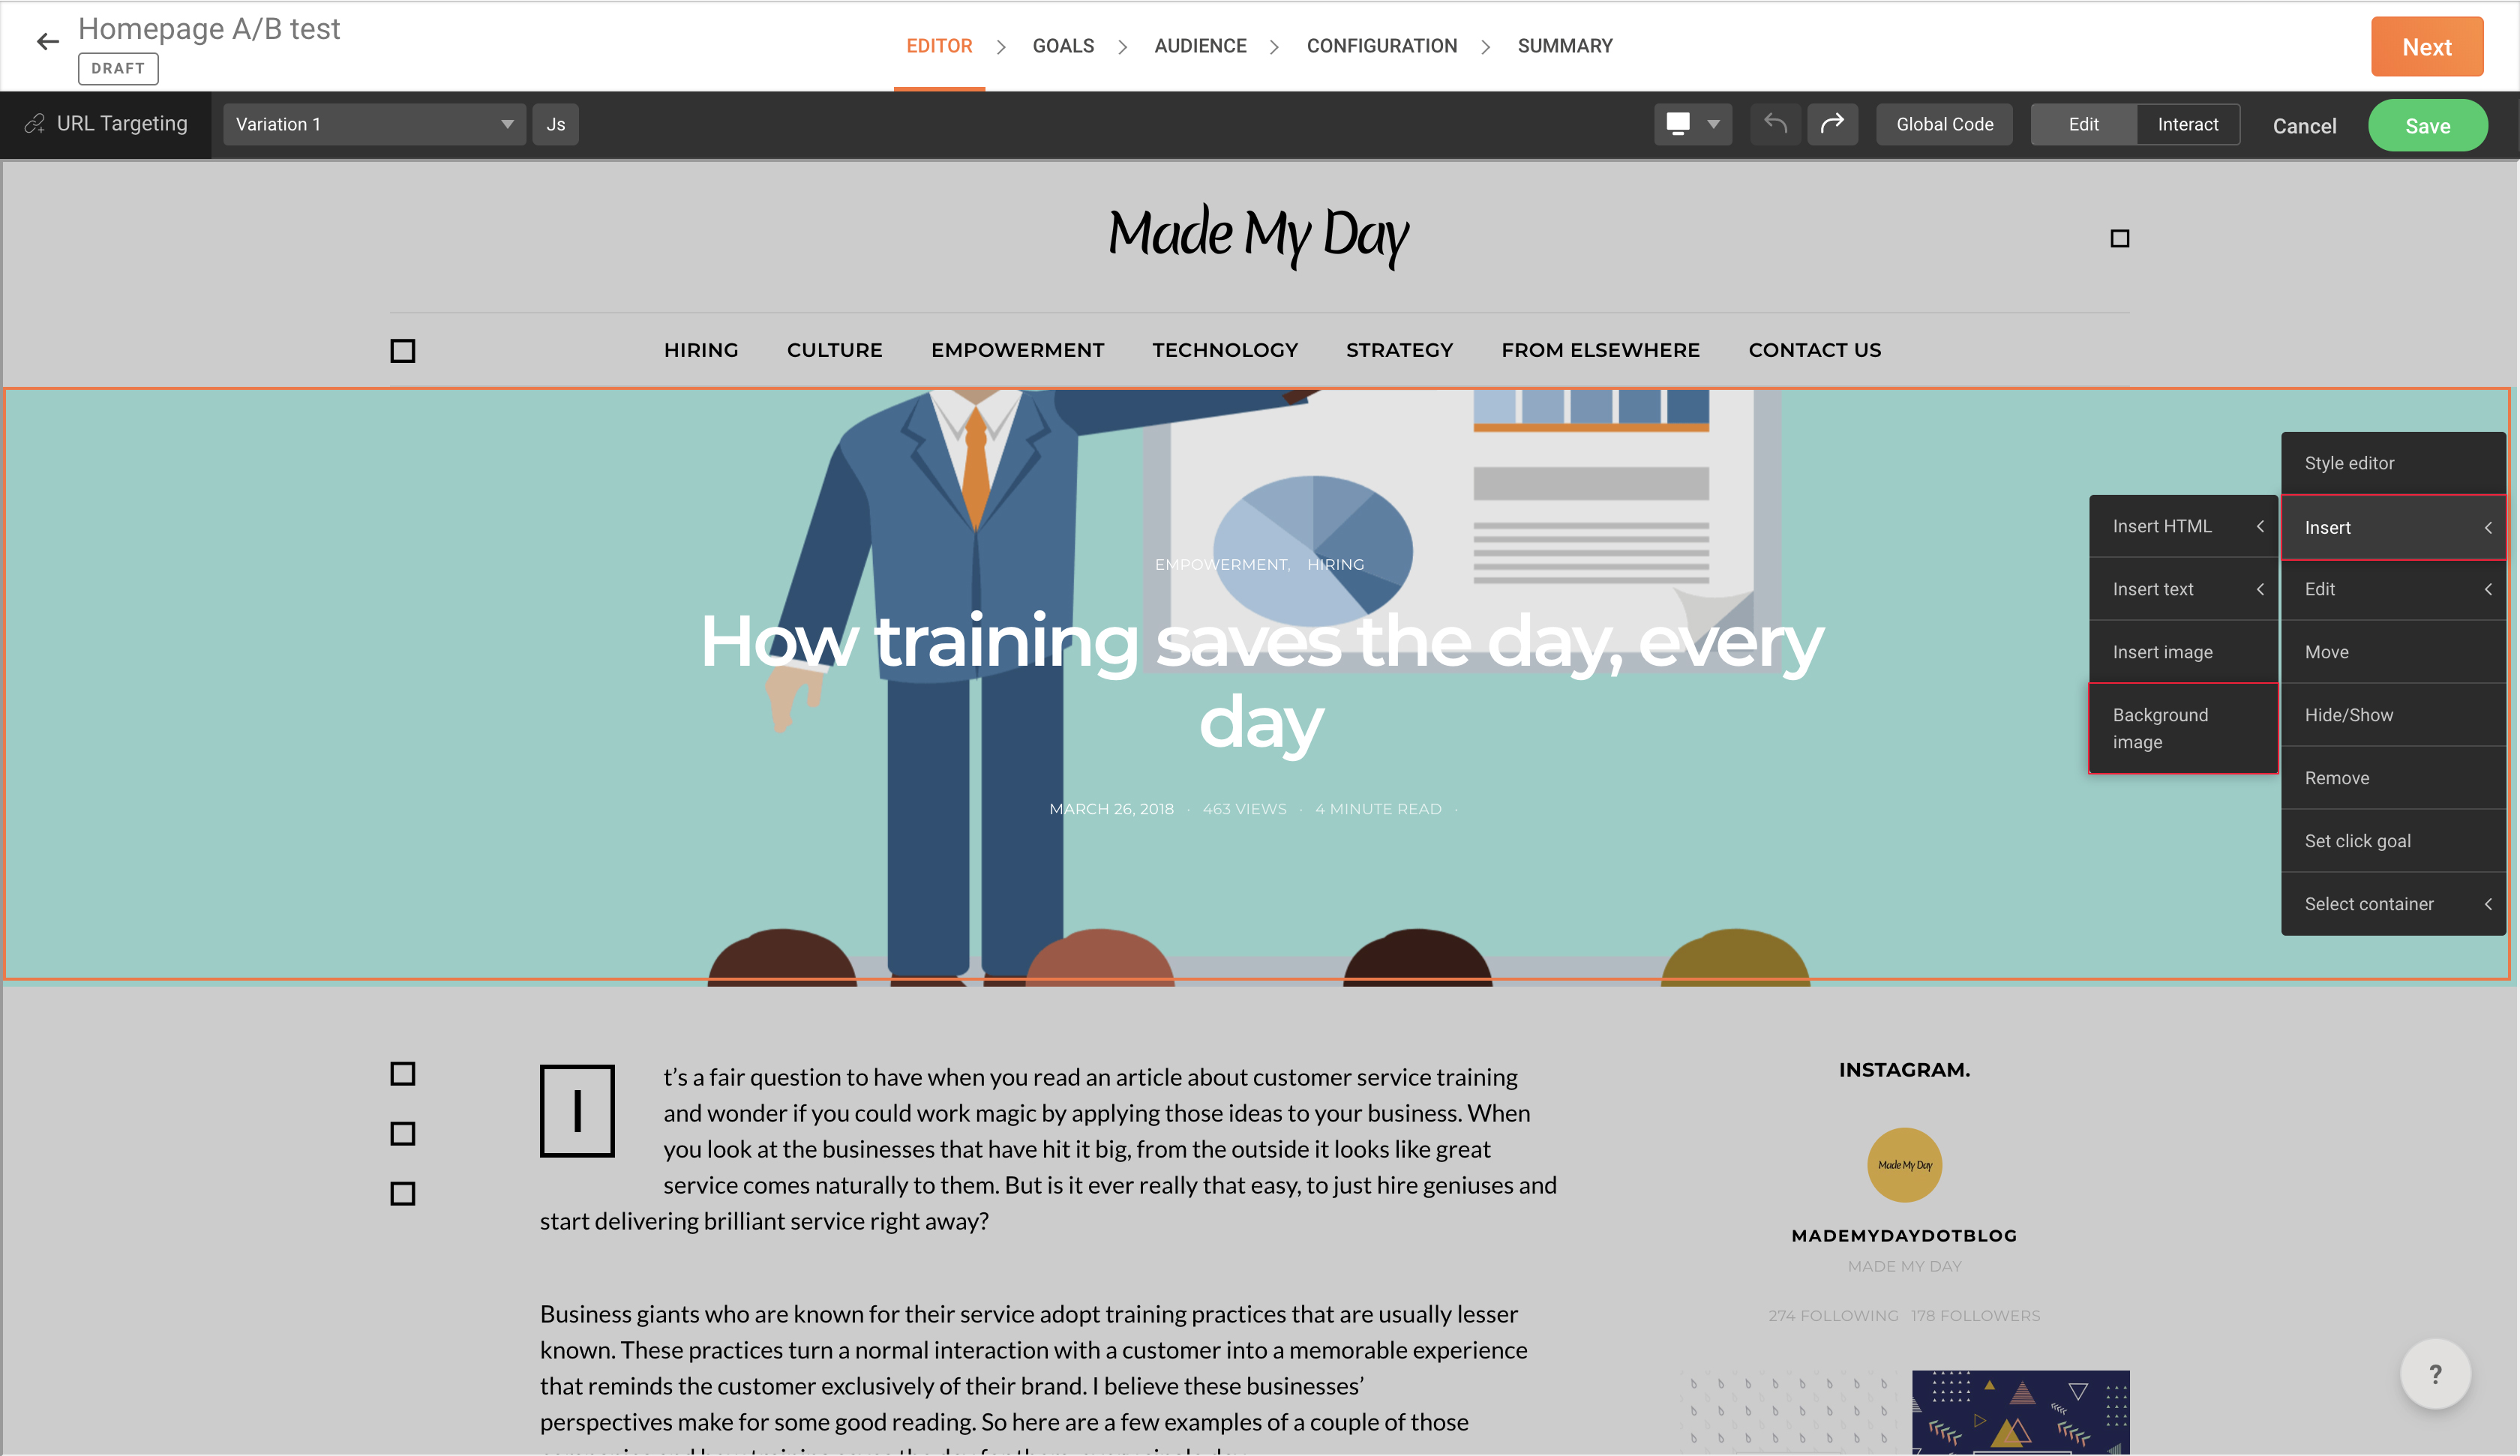Click the Made My Day Instagram avatar
Viewport: 2520px width, 1456px height.
click(x=1904, y=1165)
